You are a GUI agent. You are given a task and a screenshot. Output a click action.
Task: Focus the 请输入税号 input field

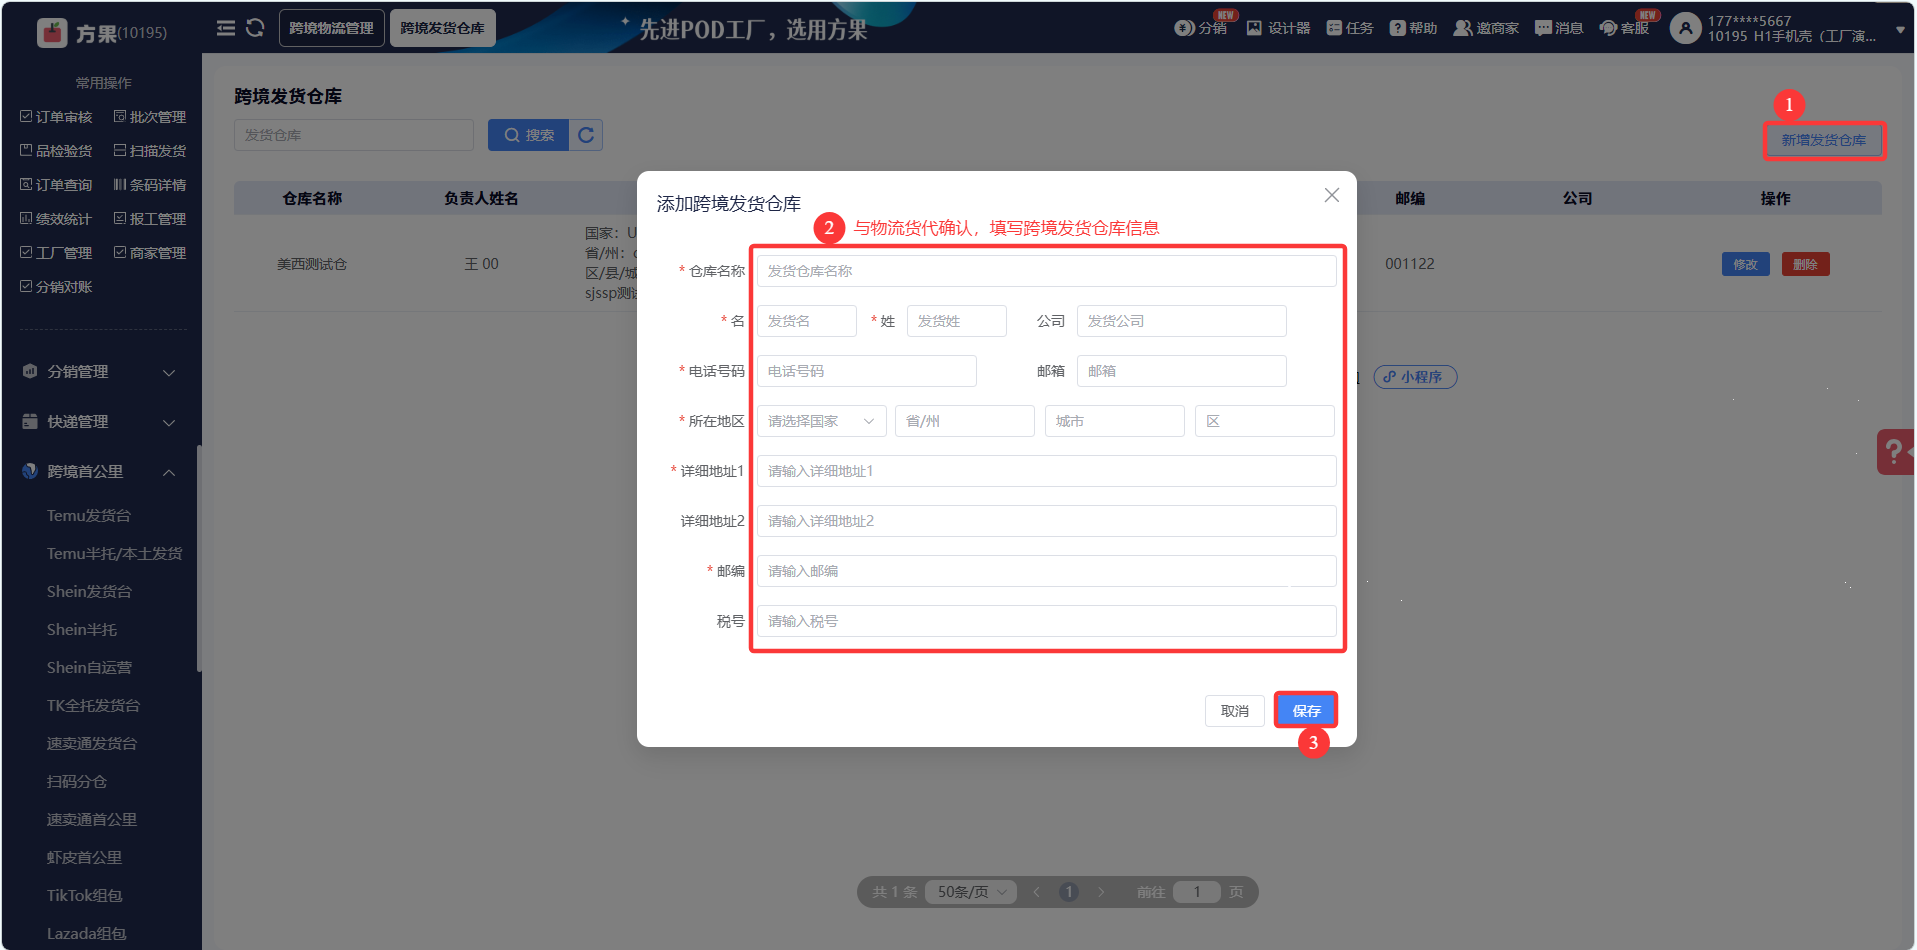(x=1046, y=621)
